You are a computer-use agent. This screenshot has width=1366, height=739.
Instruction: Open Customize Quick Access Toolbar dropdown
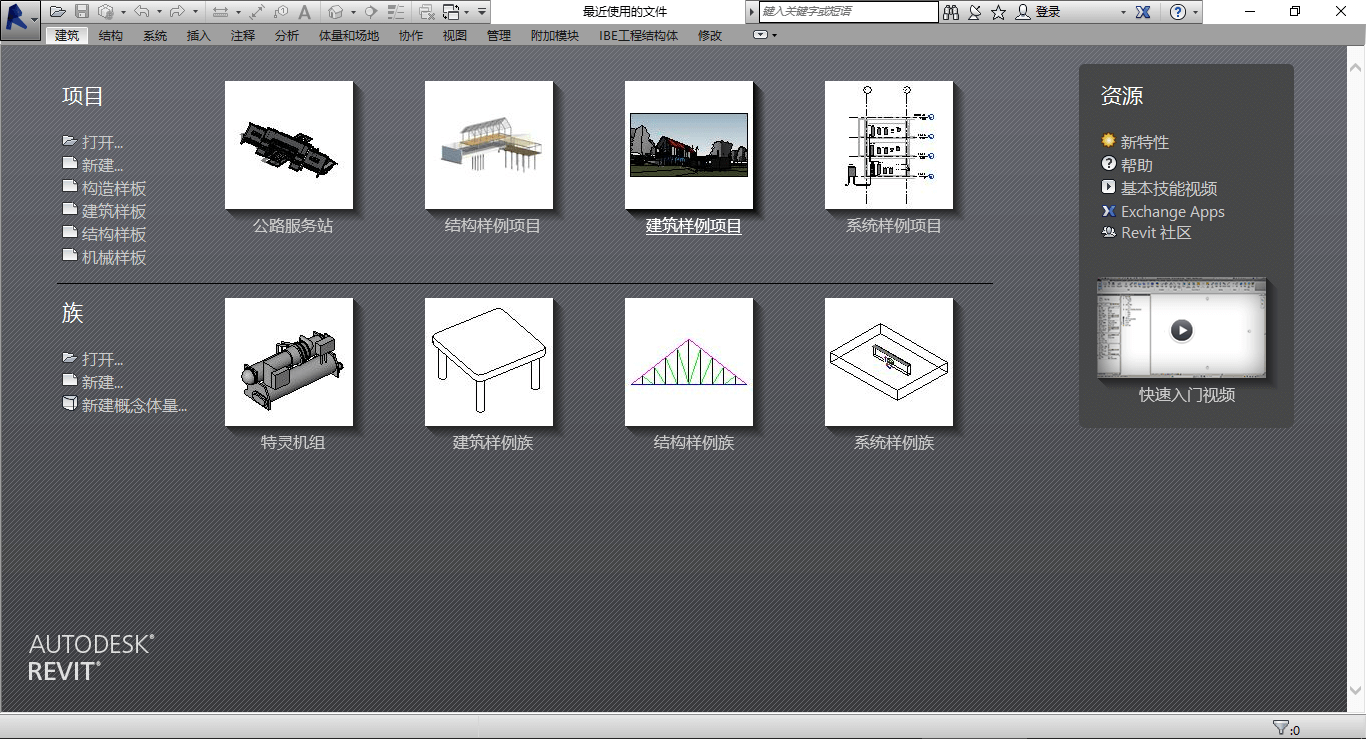click(482, 12)
